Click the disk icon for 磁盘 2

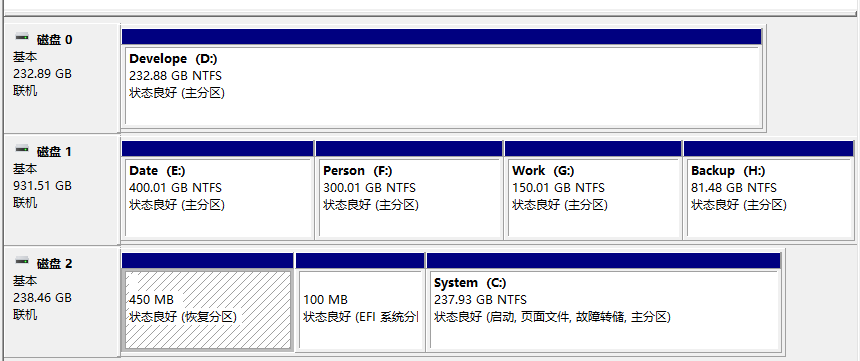(22, 262)
